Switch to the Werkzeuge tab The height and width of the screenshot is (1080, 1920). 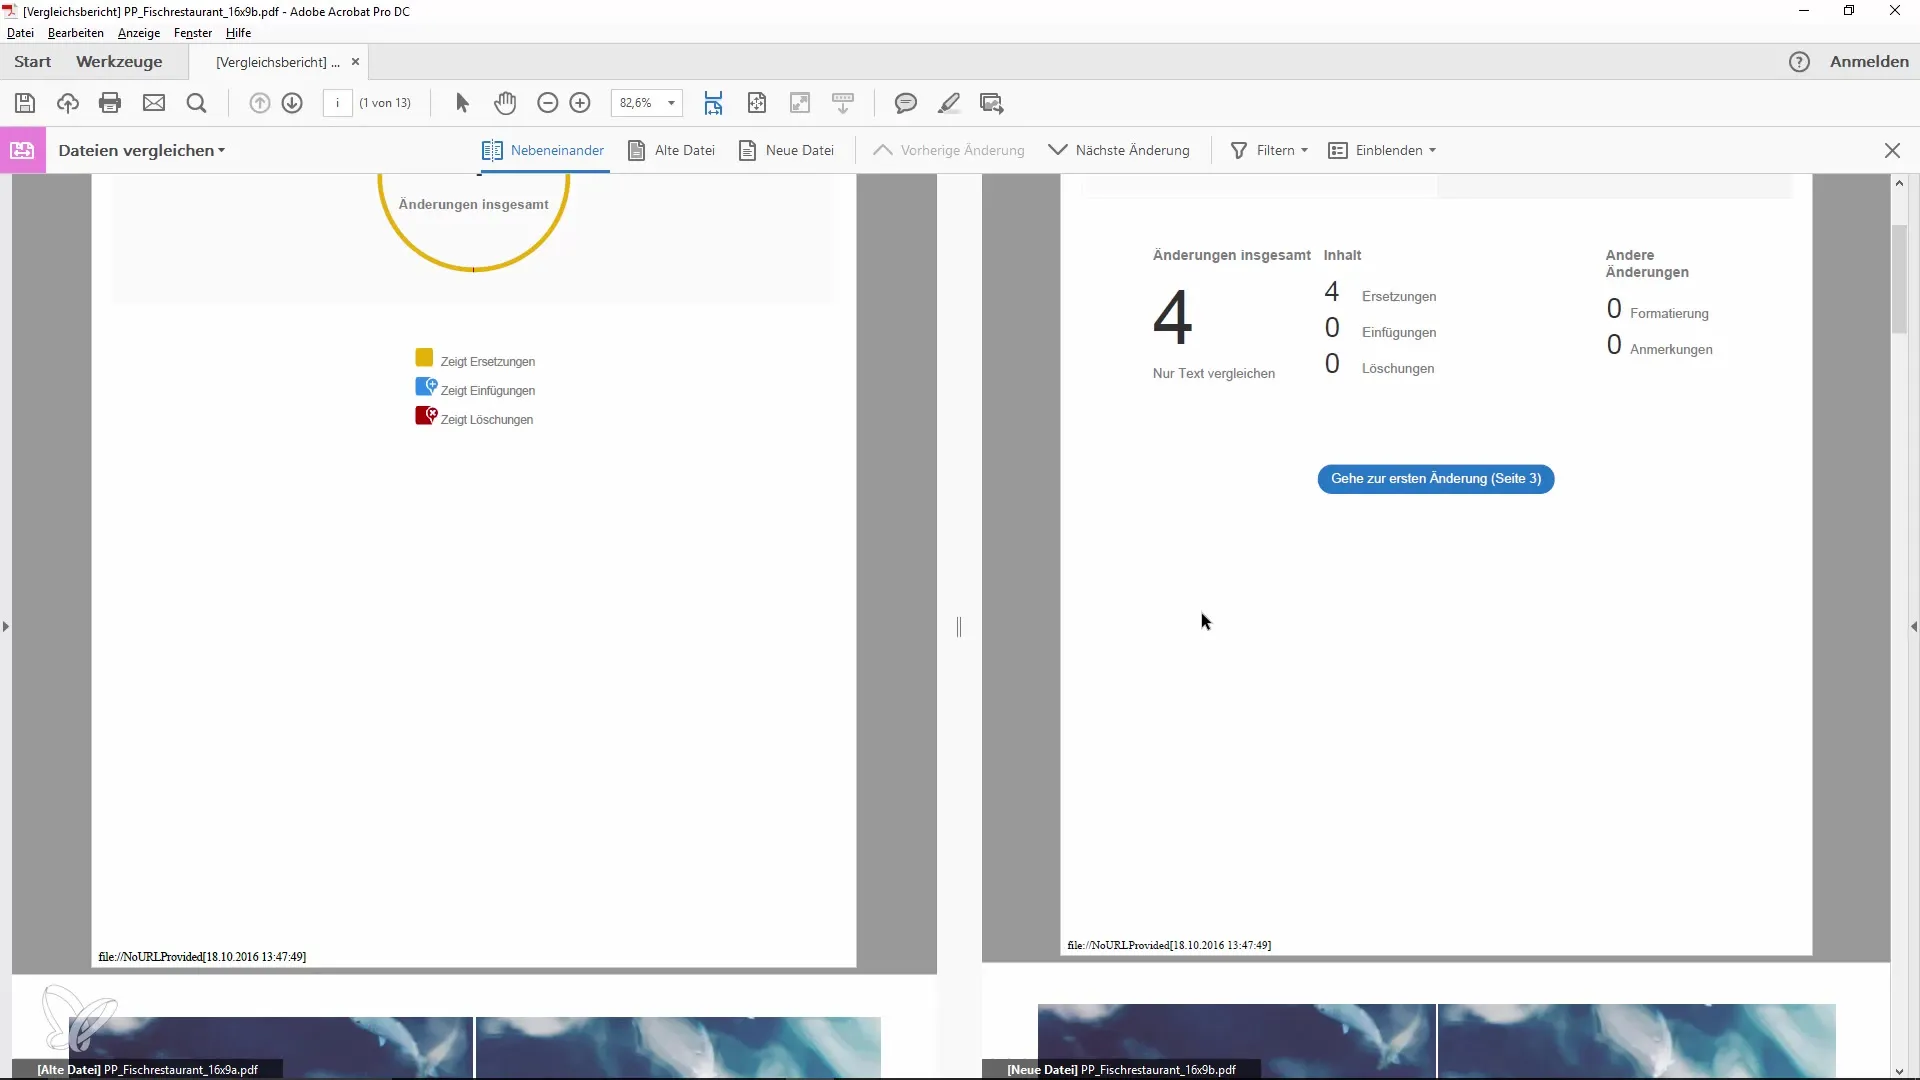pos(119,62)
